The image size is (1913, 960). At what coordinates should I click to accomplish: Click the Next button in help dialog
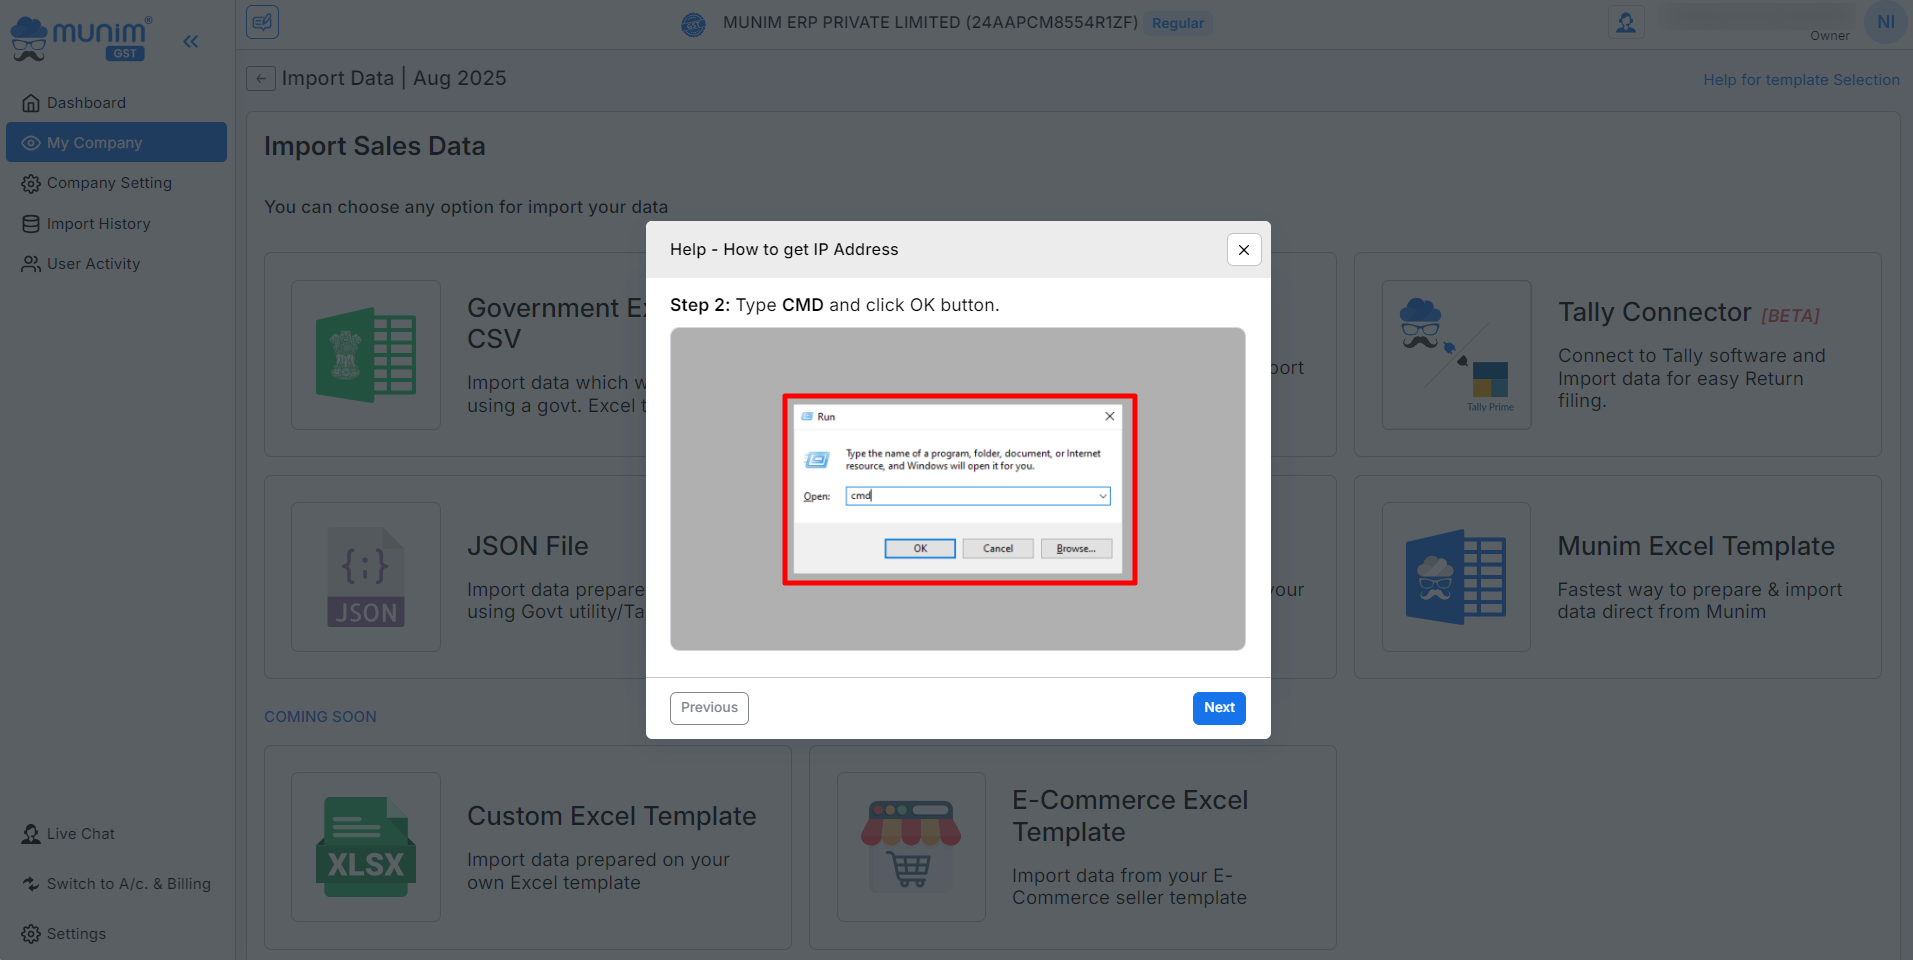pyautogui.click(x=1218, y=708)
